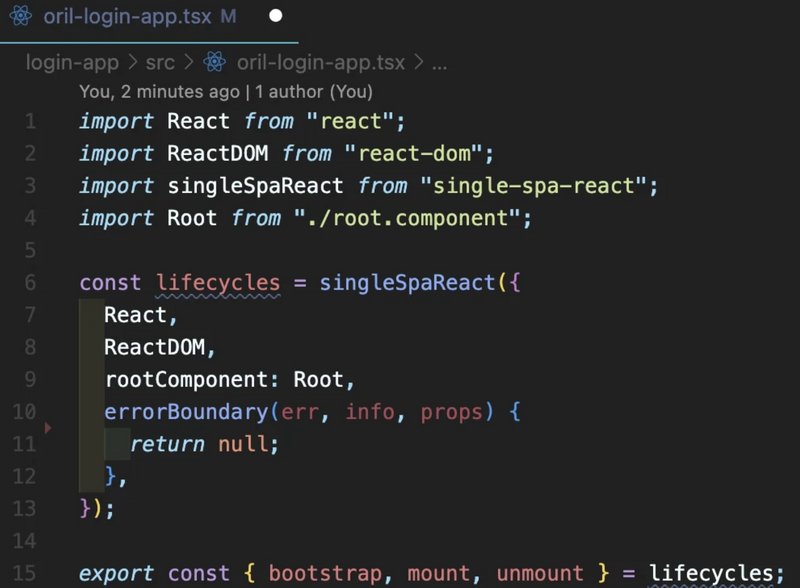Open the login-app breadcrumb folder

pos(72,63)
